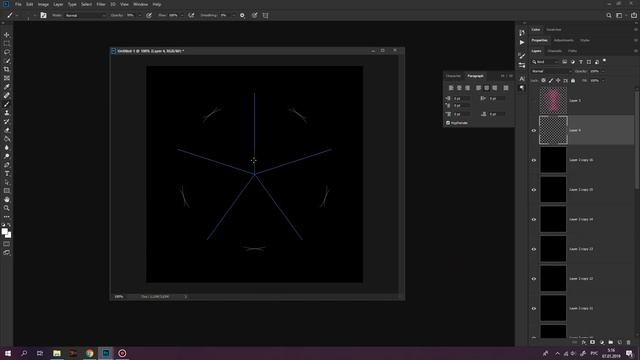This screenshot has width=640, height=360.
Task: Hide Layer 2 copy 31 eye icon
Action: pyautogui.click(x=533, y=308)
